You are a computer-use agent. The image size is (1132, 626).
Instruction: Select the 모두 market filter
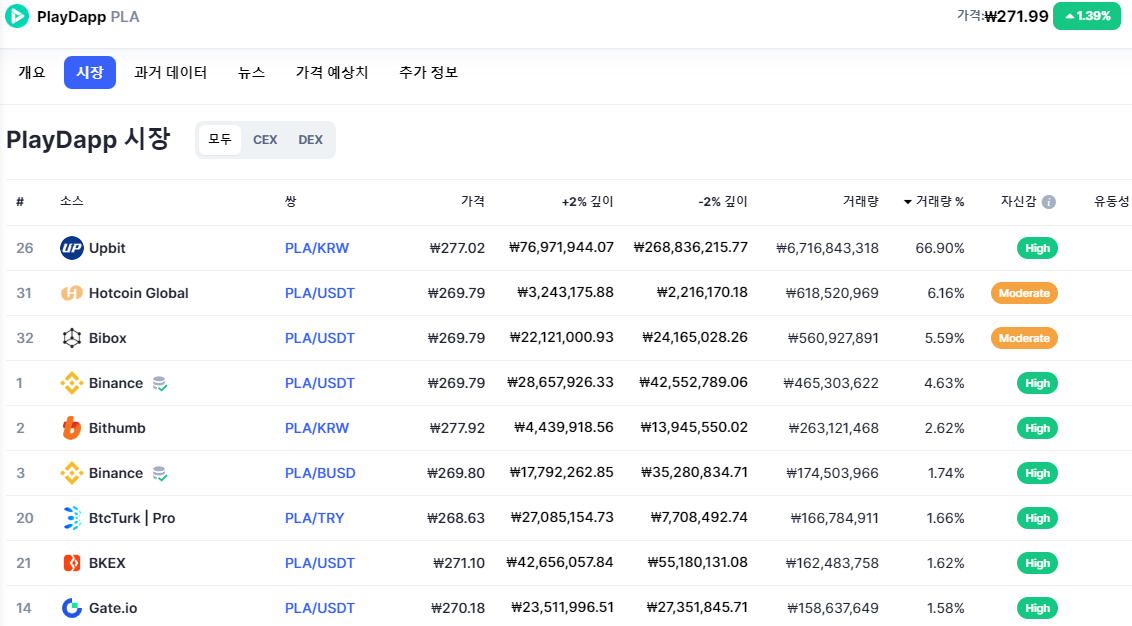[219, 139]
